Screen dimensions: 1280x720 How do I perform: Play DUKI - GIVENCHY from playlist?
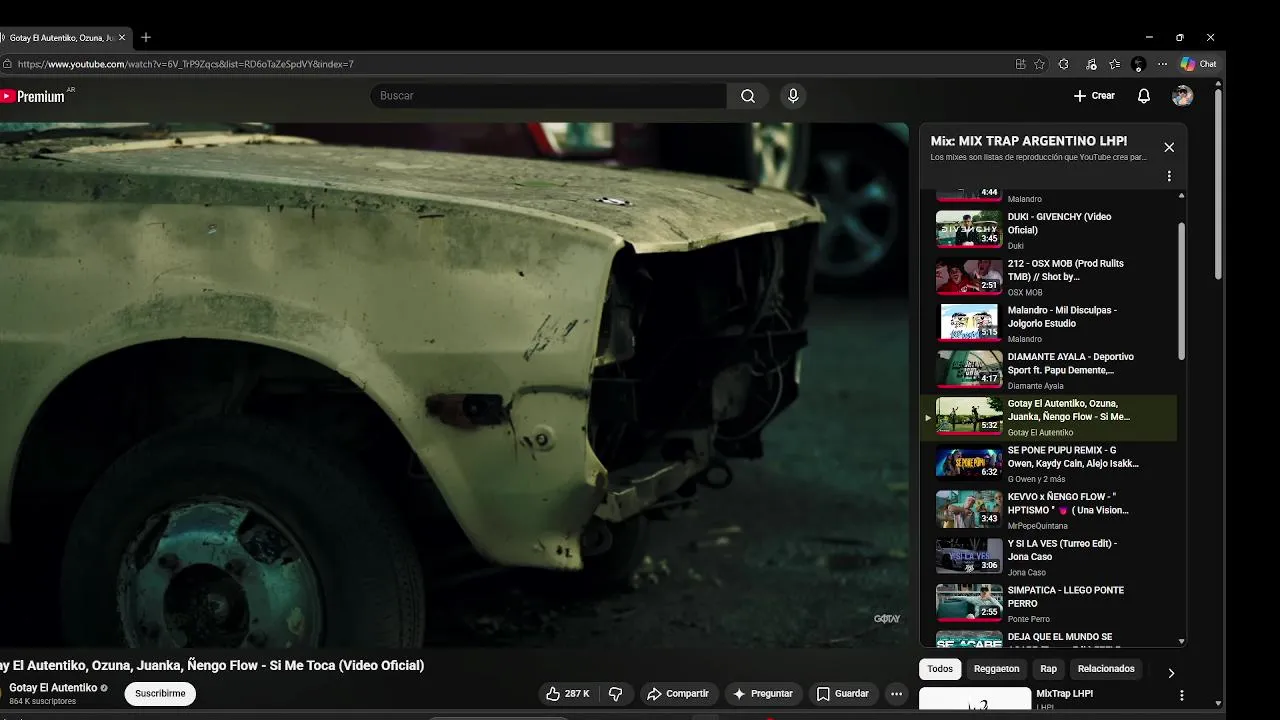1048,230
